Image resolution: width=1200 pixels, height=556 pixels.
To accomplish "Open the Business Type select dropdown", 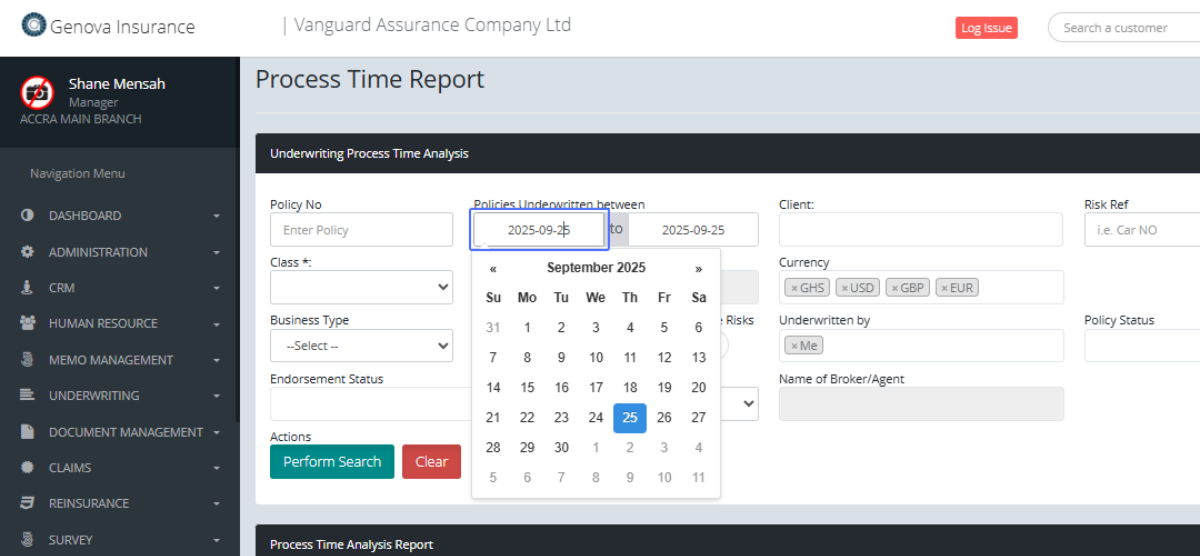I will tap(361, 346).
